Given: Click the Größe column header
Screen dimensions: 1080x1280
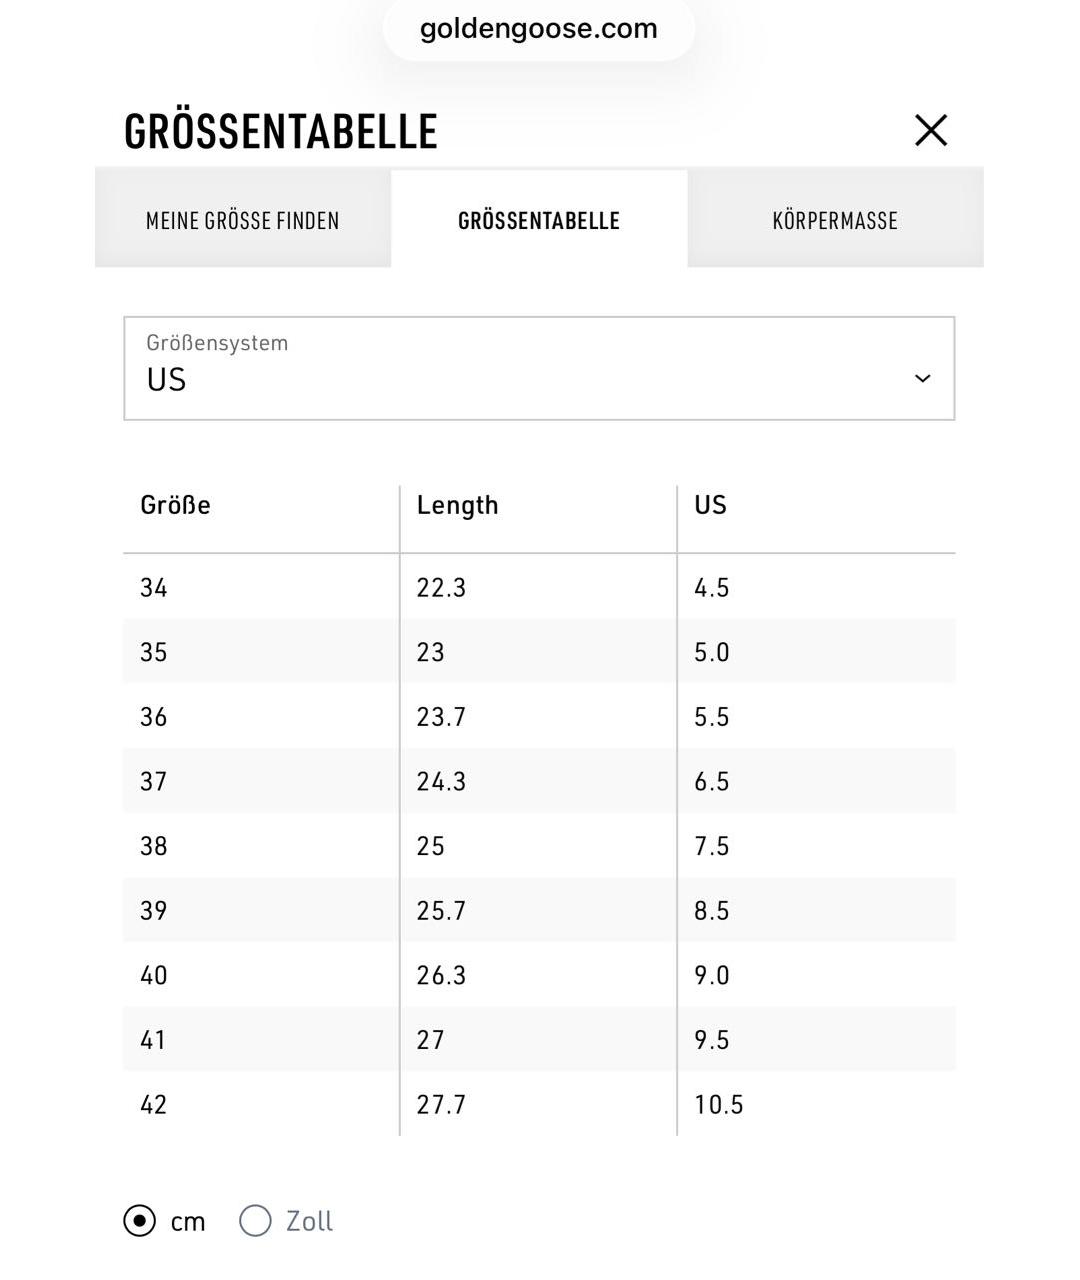Looking at the screenshot, I should point(175,505).
